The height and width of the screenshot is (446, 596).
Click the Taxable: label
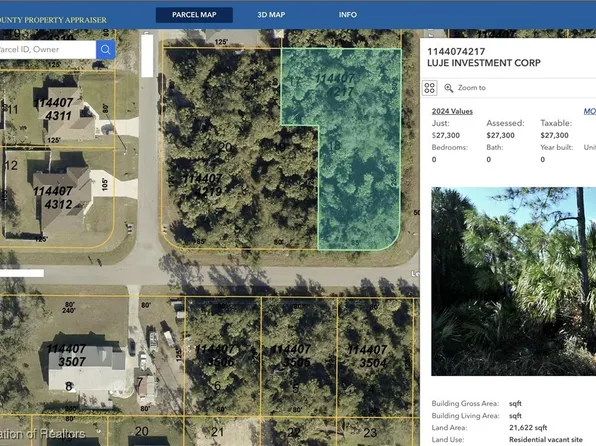(x=556, y=123)
